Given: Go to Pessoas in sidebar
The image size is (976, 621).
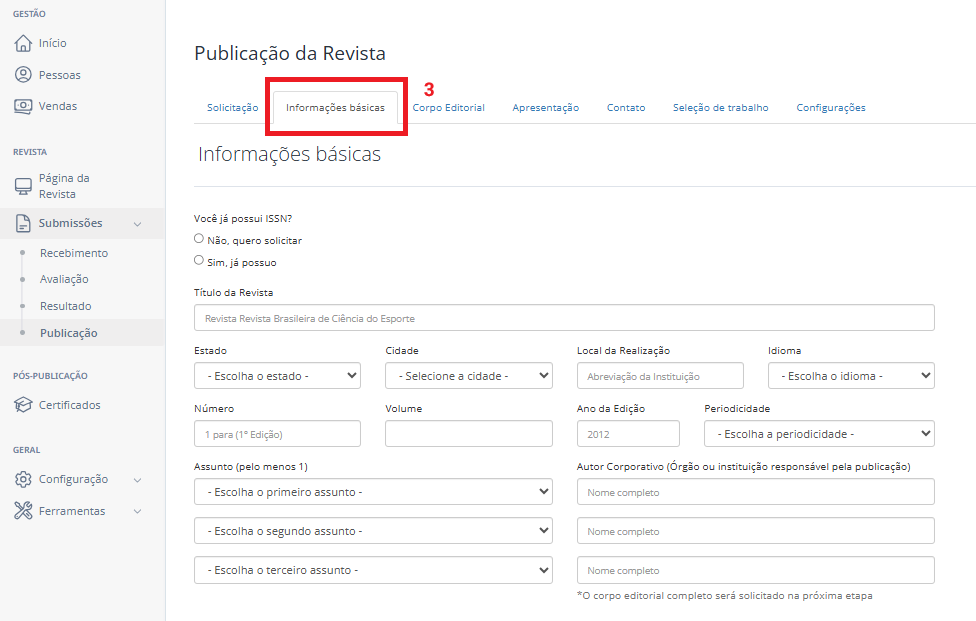Looking at the screenshot, I should click(60, 75).
